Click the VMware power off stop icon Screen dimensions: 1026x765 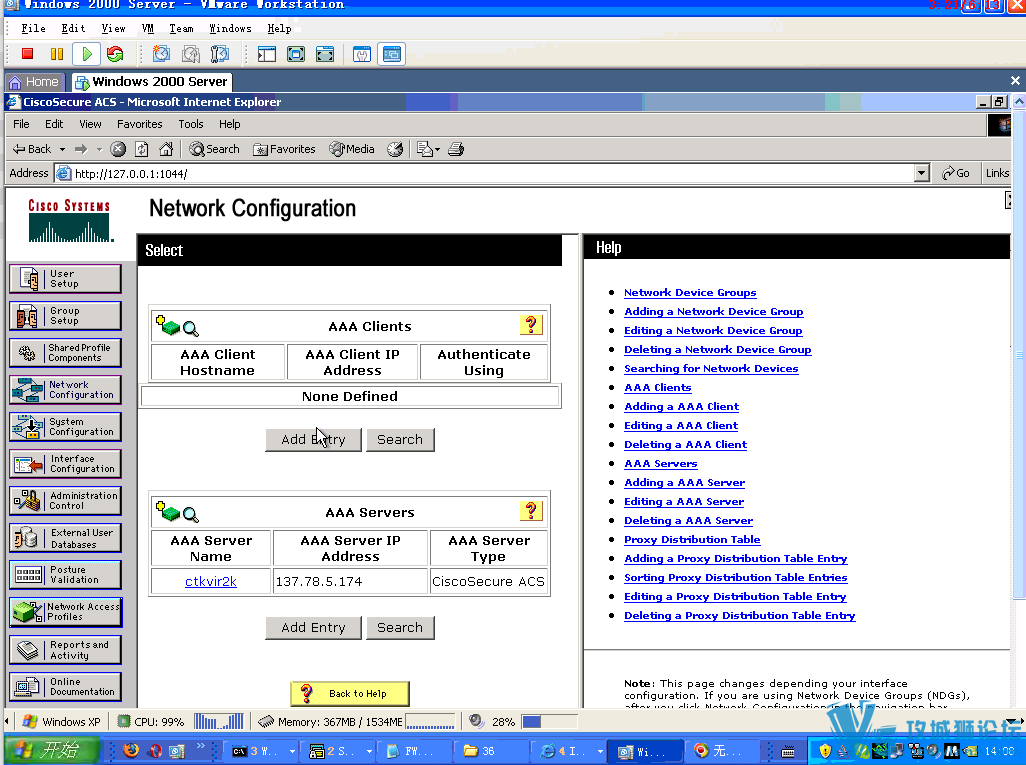(x=27, y=54)
